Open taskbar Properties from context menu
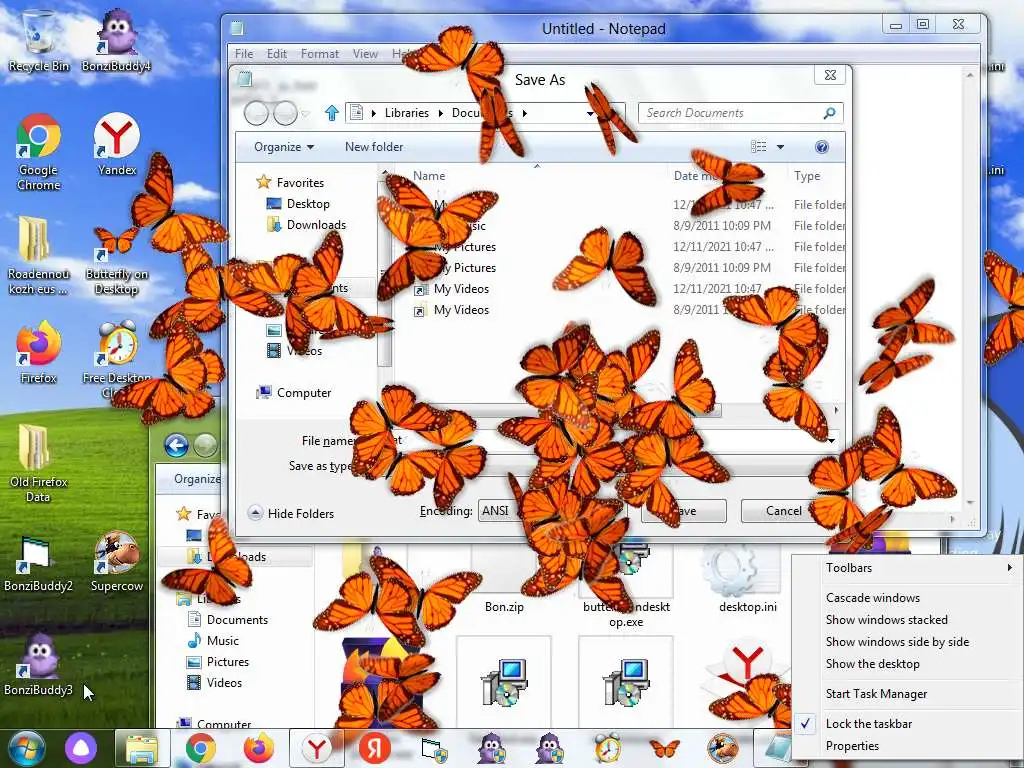 coord(906,746)
